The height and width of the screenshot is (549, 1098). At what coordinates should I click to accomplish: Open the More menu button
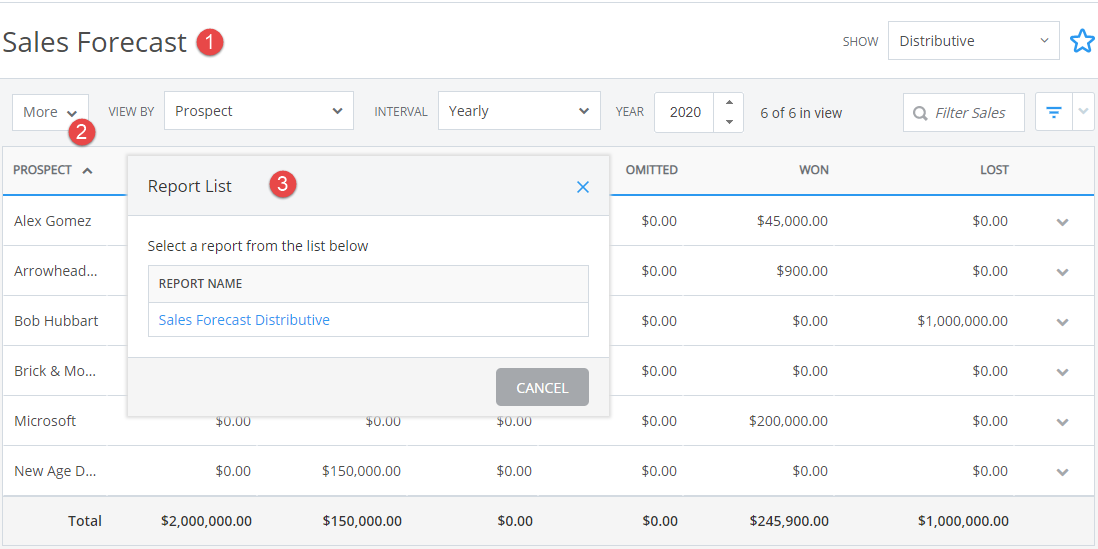click(50, 112)
